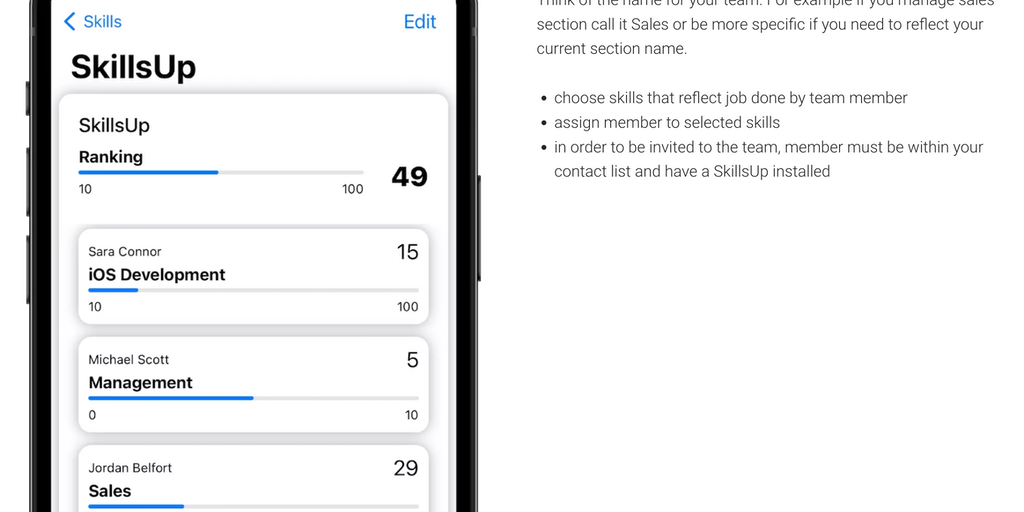Tap the back chevron arrow icon
Image resolution: width=1024 pixels, height=512 pixels.
70,22
